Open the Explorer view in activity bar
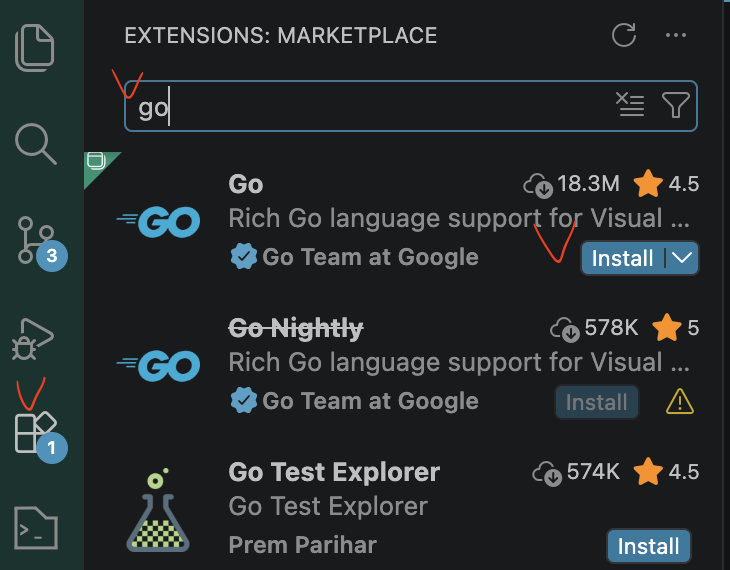The width and height of the screenshot is (730, 570). [36, 47]
